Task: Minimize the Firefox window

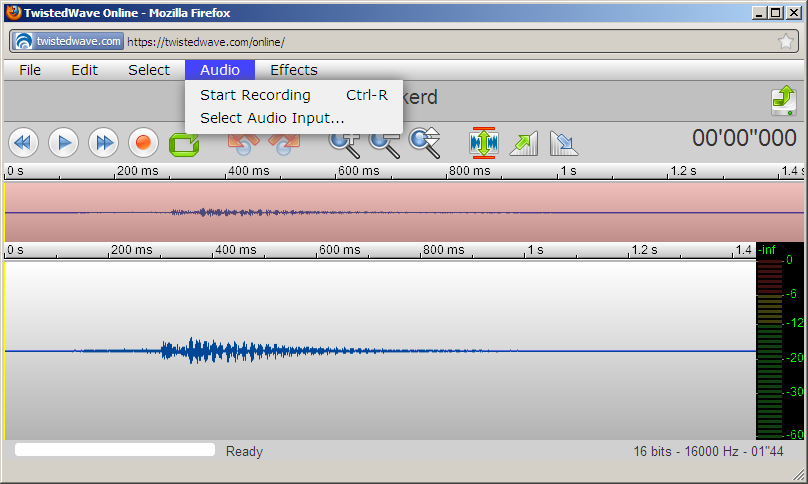Action: (759, 12)
